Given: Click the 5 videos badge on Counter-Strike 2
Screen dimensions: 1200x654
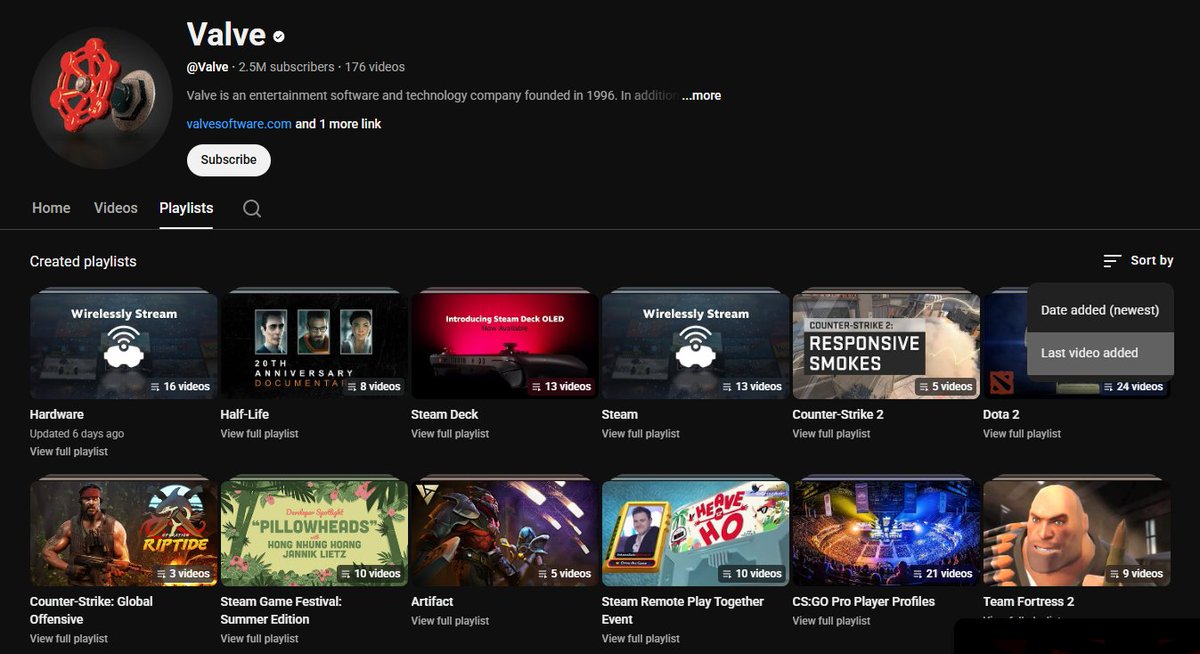Looking at the screenshot, I should pos(946,386).
